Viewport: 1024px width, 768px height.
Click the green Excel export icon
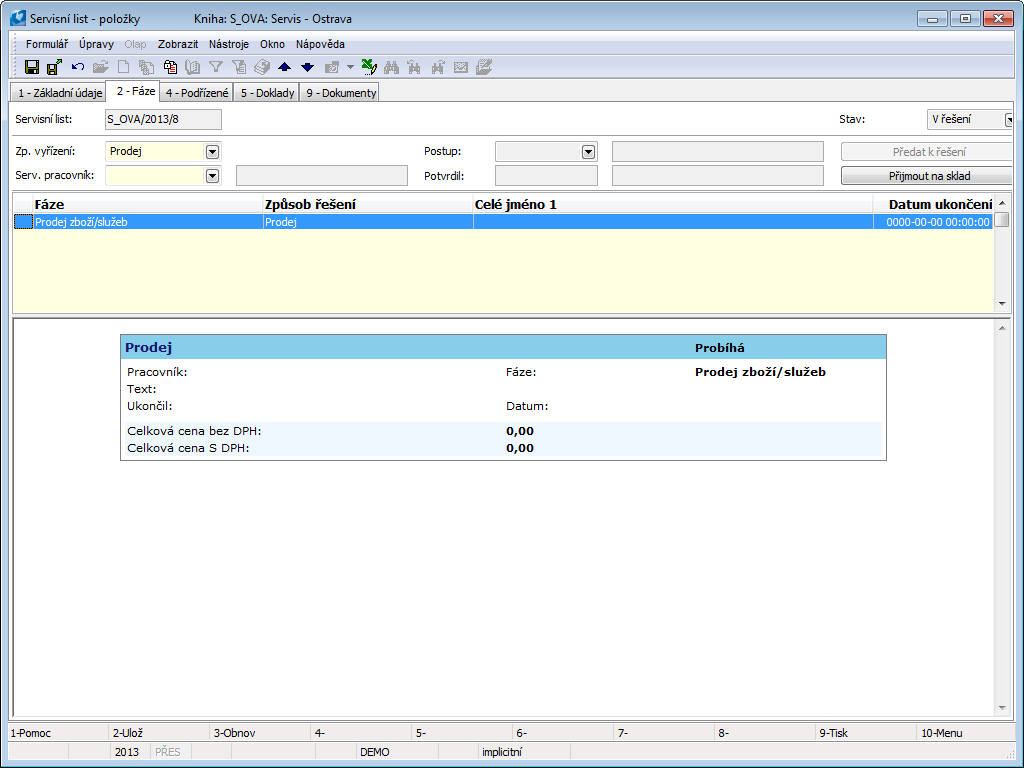click(x=369, y=67)
